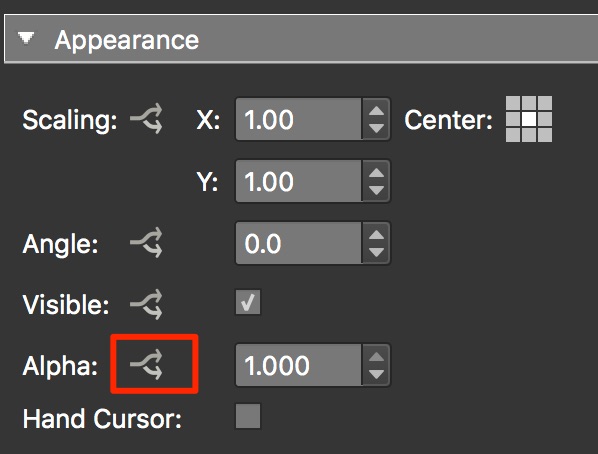Increase Scaling X value with up arrow

coord(376,111)
